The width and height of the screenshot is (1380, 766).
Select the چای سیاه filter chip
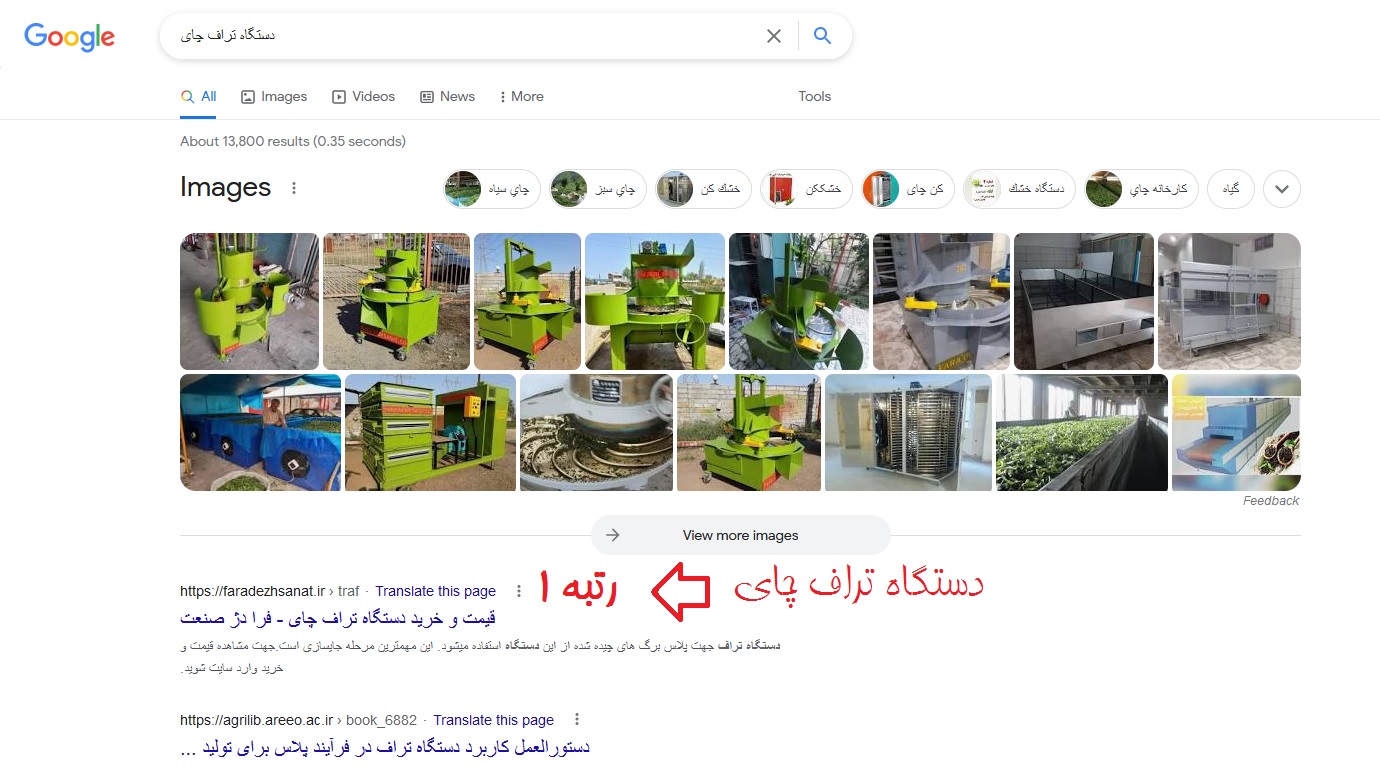(x=492, y=188)
